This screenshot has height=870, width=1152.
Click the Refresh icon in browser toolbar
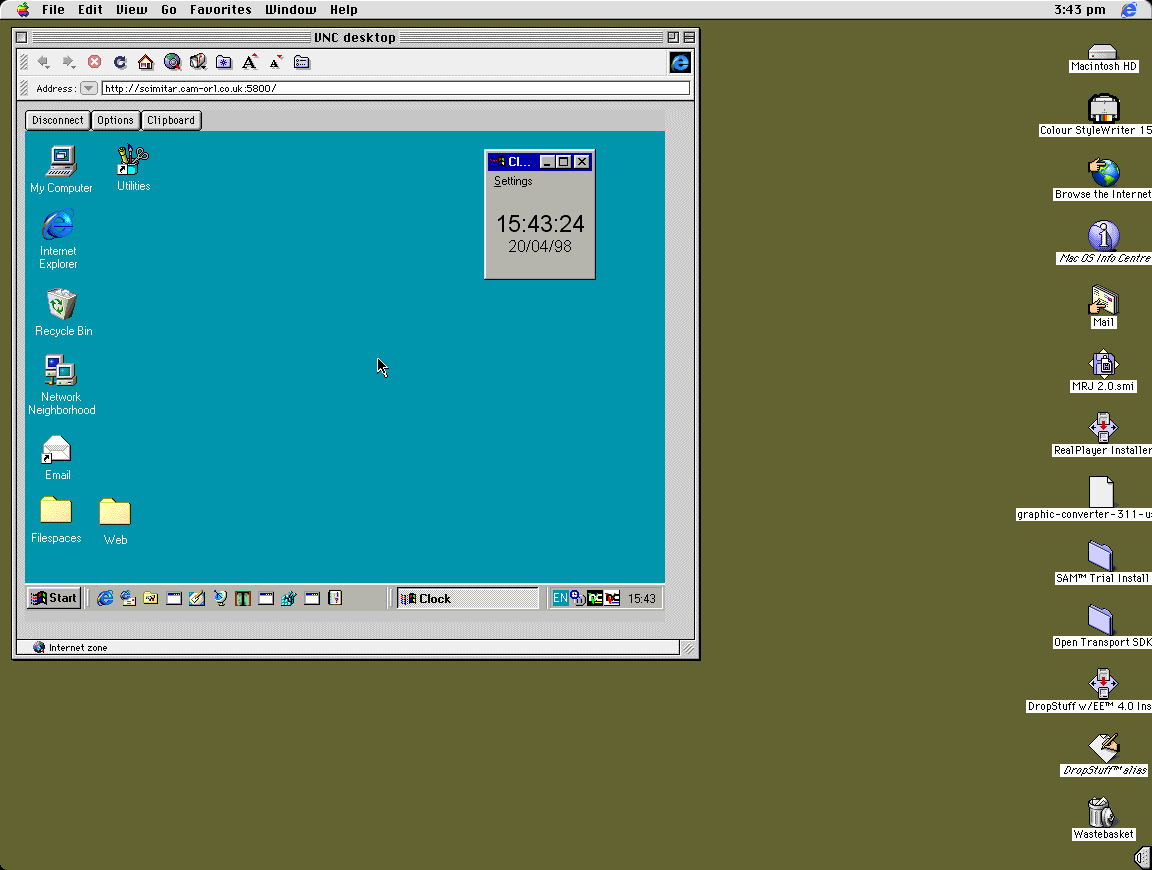120,62
